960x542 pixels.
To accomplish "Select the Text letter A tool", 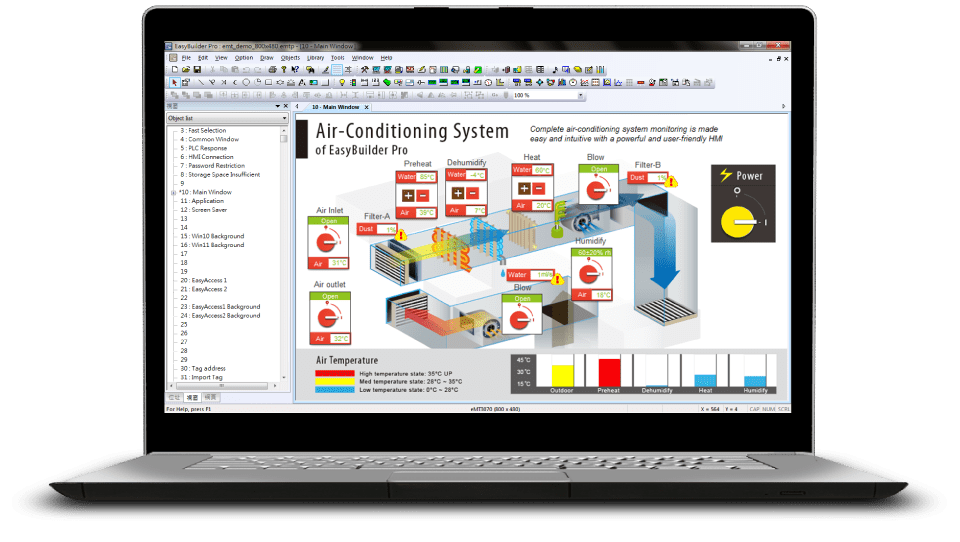I will (x=302, y=82).
